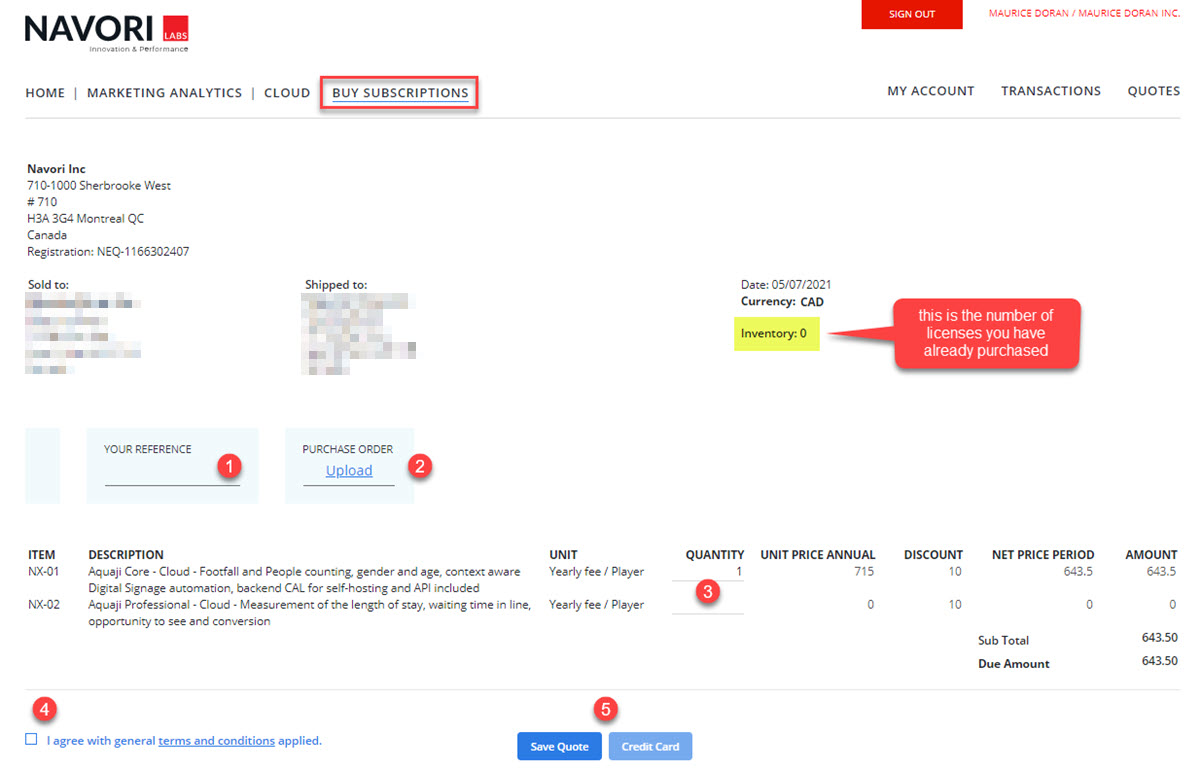Viewport: 1201px width, 770px height.
Task: Click the NX-01 net price 643.5
Action: (x=1079, y=572)
